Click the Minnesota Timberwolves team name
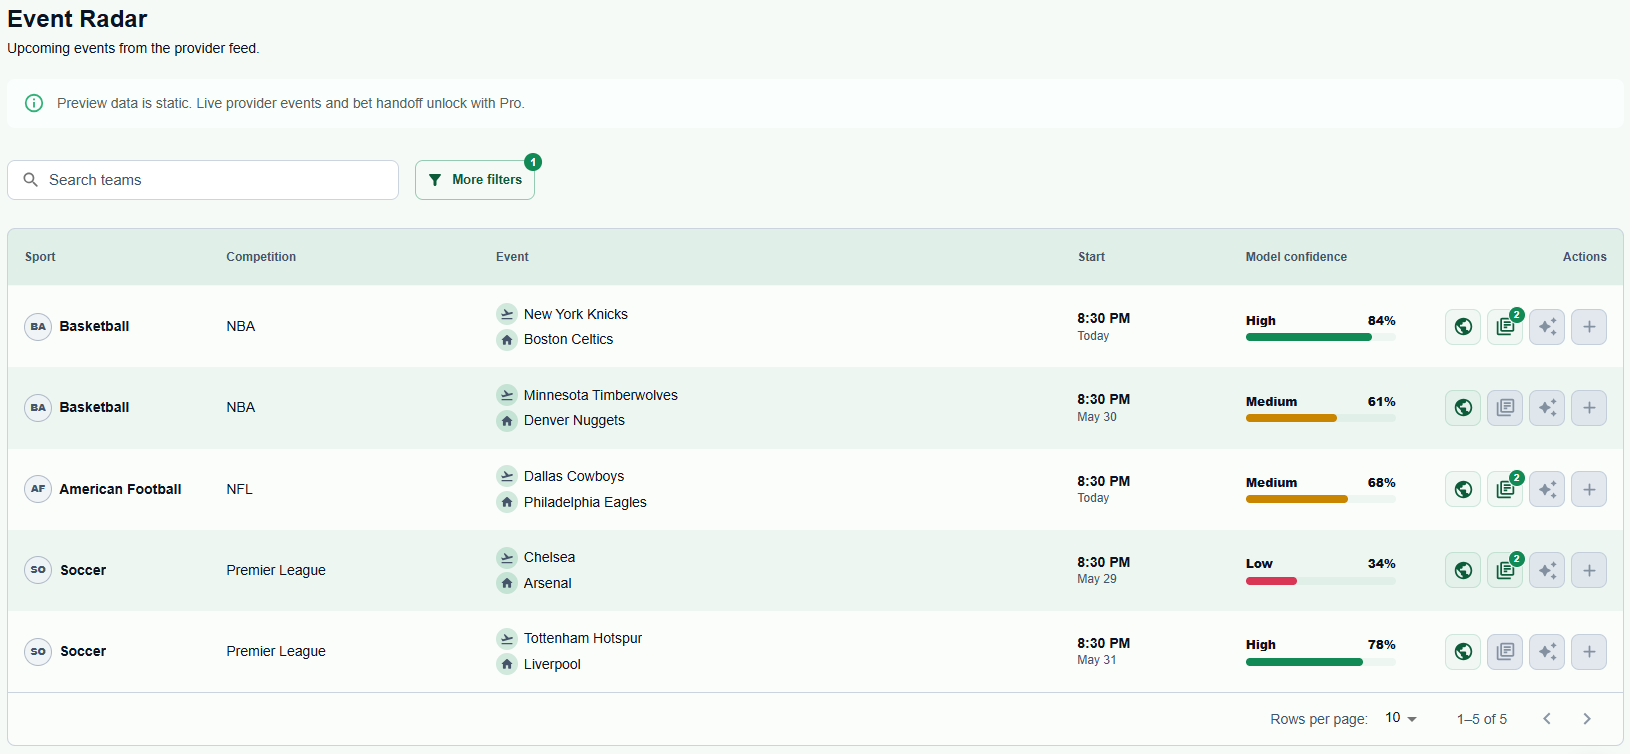 tap(601, 395)
